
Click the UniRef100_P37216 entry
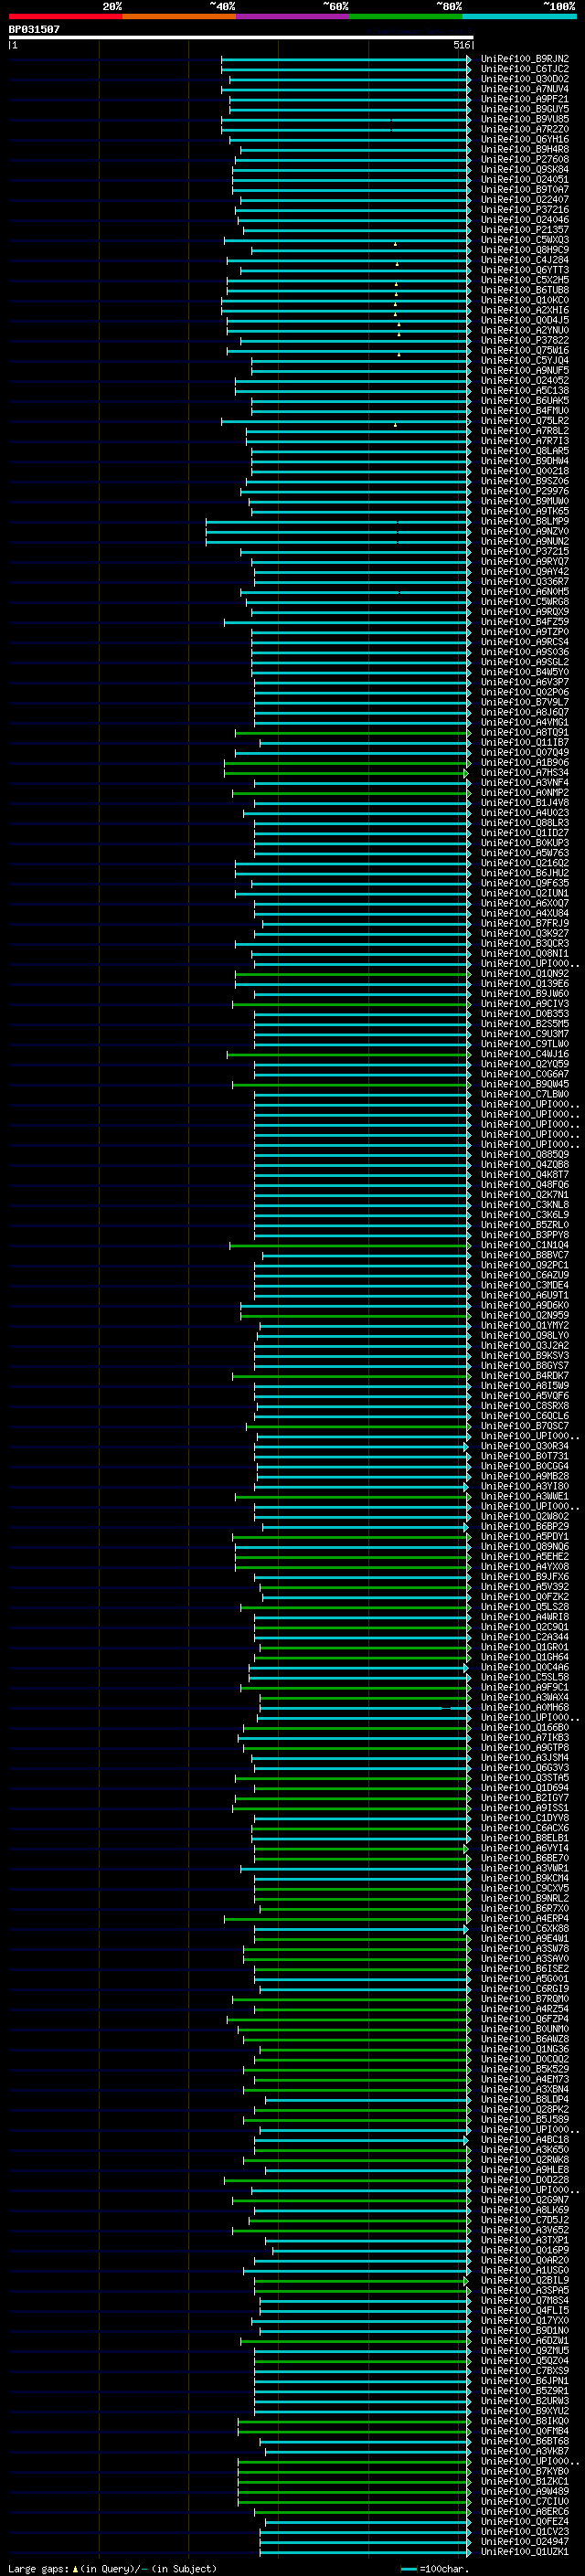(524, 210)
